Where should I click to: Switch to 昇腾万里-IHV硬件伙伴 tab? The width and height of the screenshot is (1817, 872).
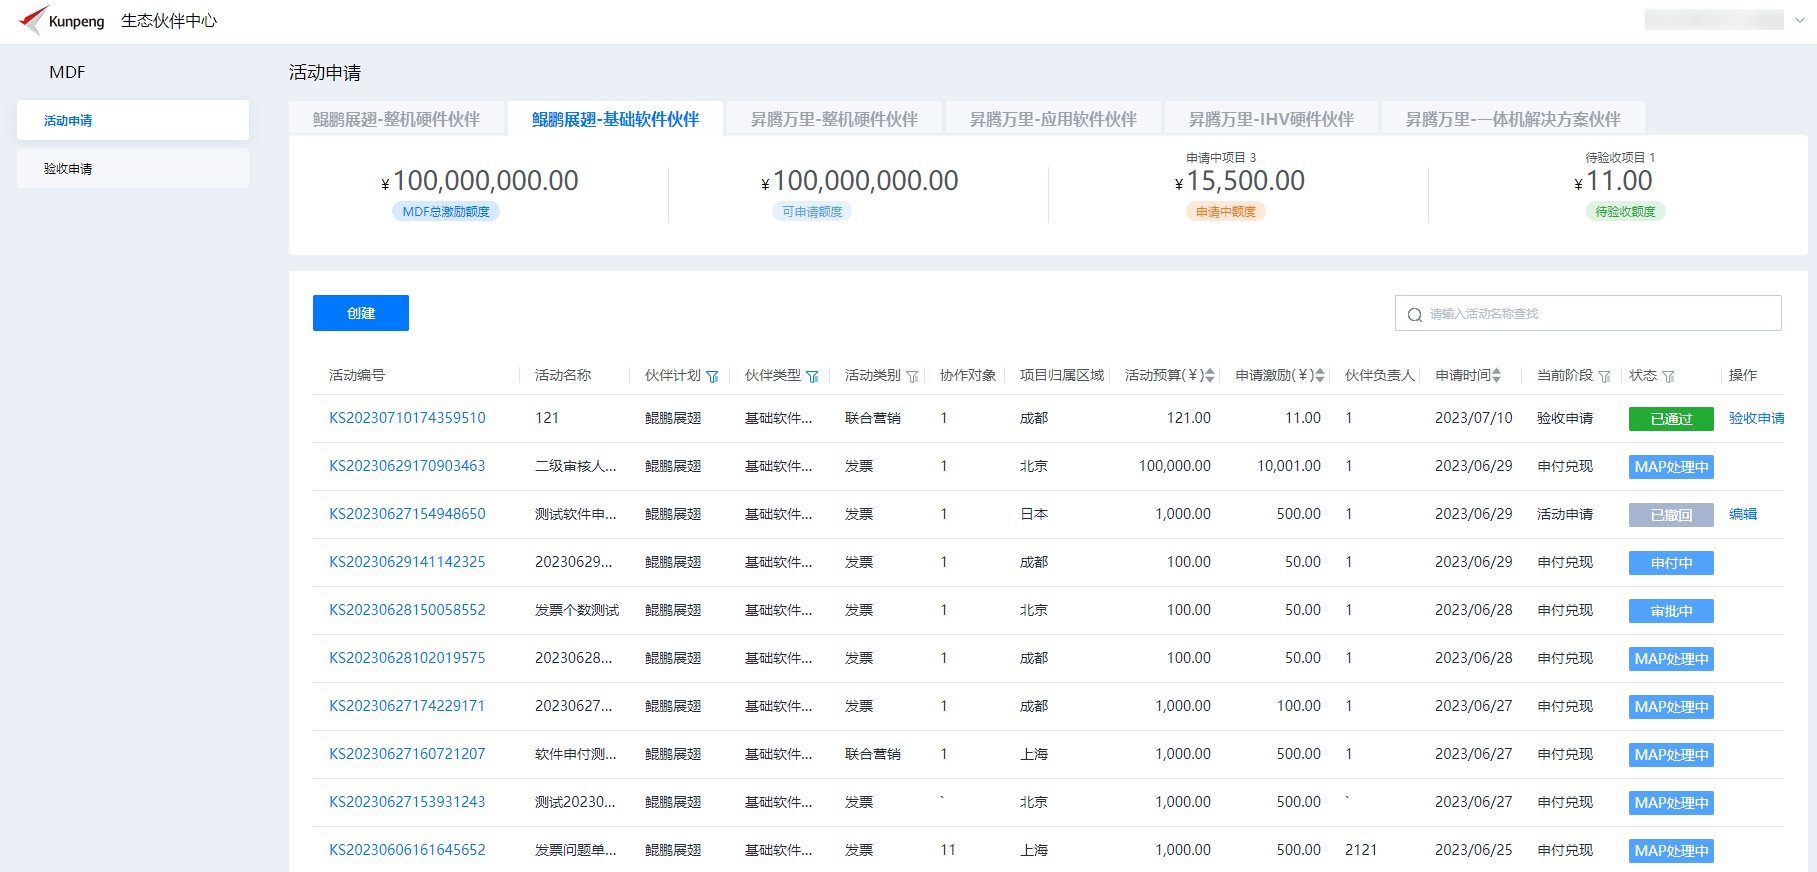pyautogui.click(x=1271, y=119)
